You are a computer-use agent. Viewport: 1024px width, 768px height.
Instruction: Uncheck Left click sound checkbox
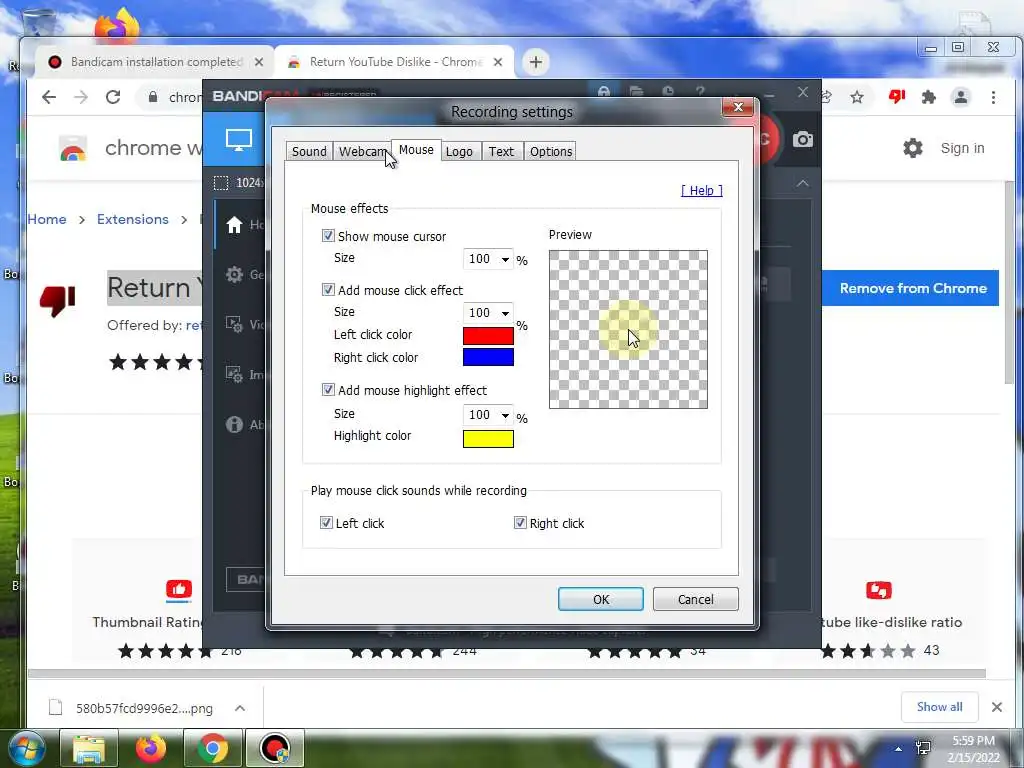pos(326,522)
